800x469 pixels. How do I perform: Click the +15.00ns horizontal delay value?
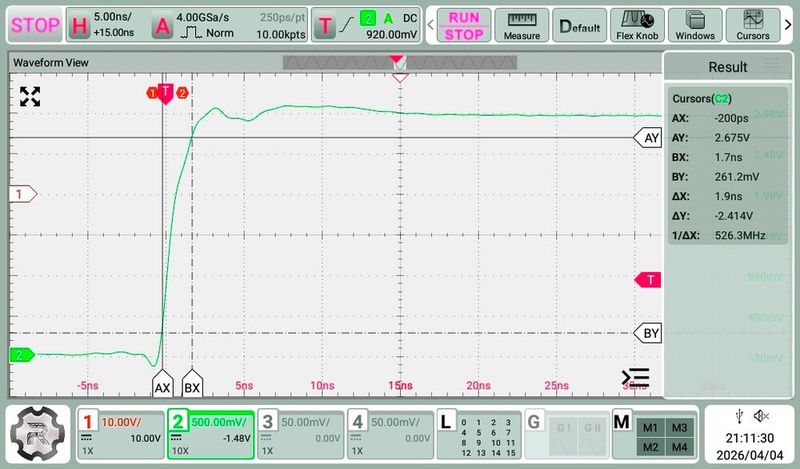pos(114,33)
